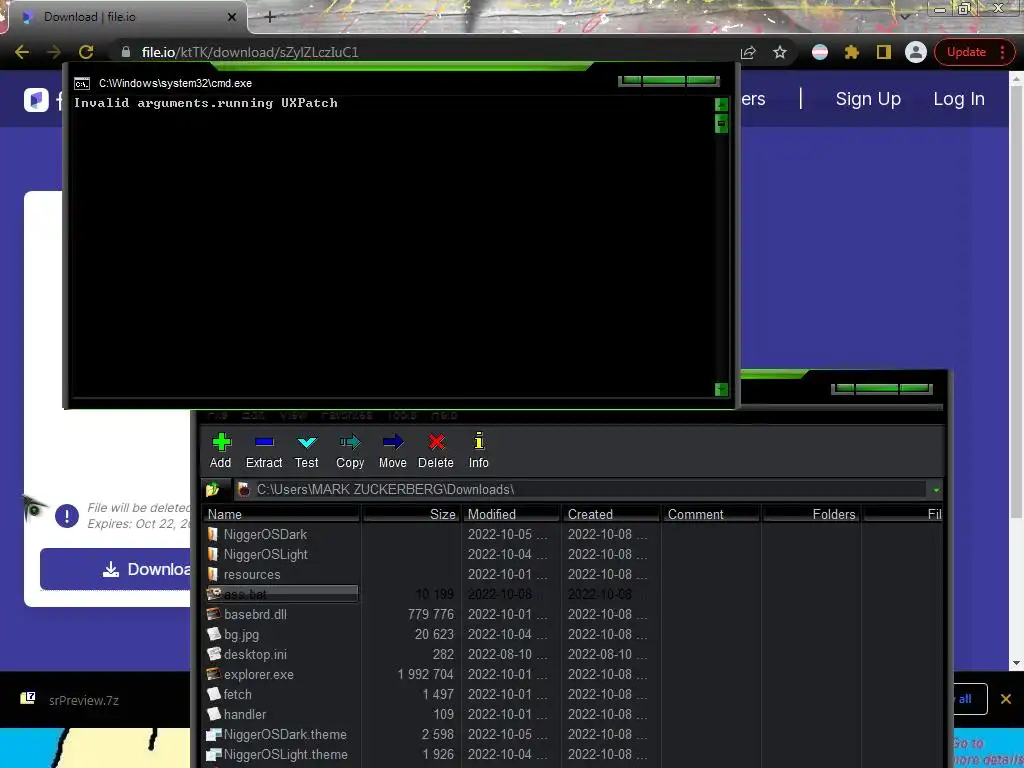Click the Comment column header

711,514
